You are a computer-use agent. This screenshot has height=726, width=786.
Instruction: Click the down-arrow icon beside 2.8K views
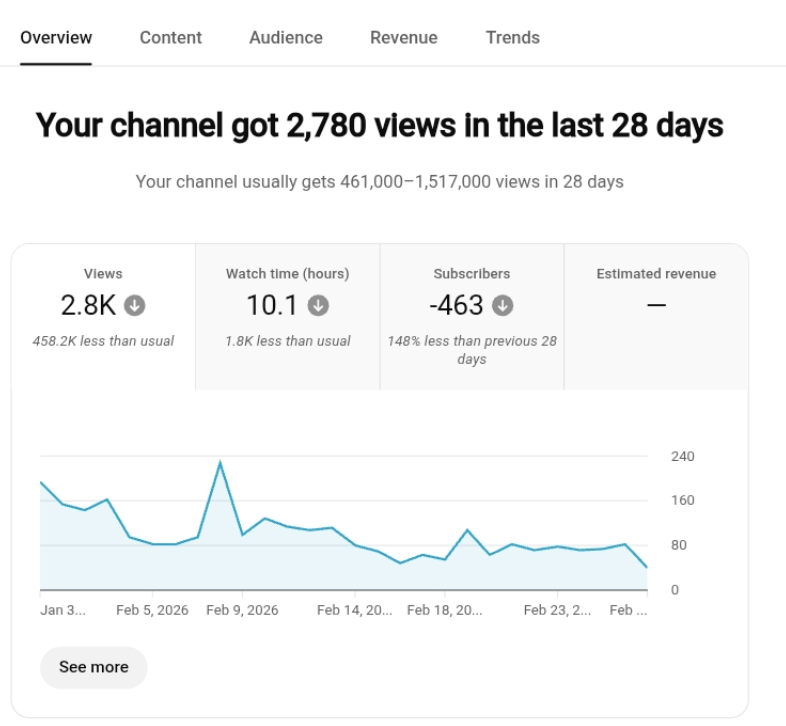[135, 305]
